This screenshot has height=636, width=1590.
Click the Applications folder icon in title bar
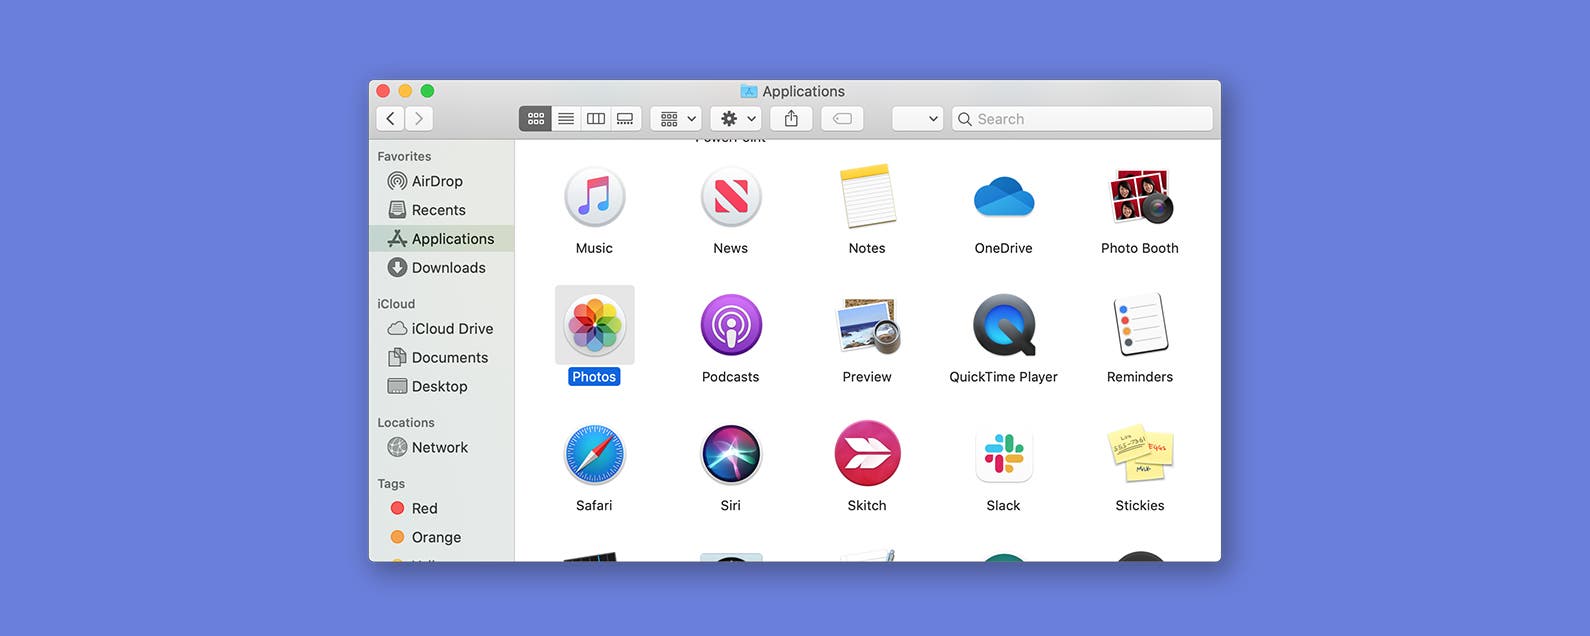[x=749, y=91]
